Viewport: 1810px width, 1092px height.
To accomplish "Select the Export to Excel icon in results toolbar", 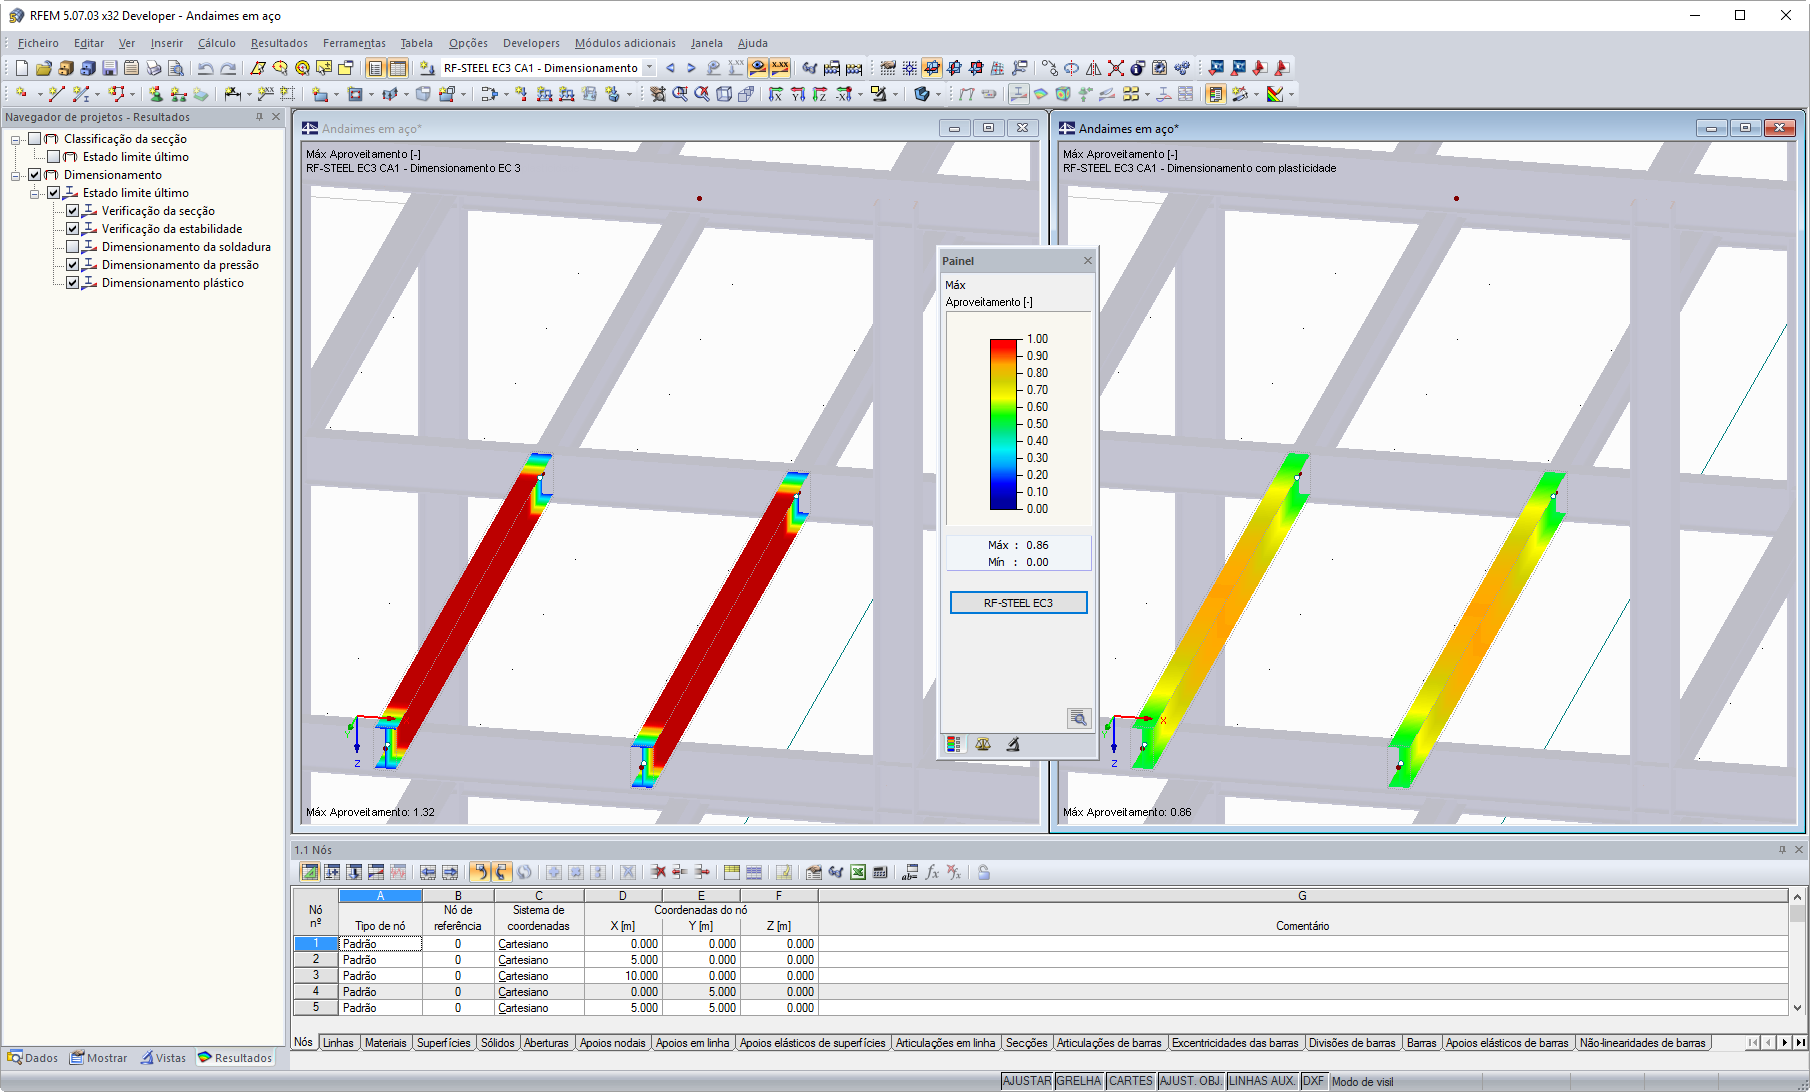I will [x=858, y=871].
